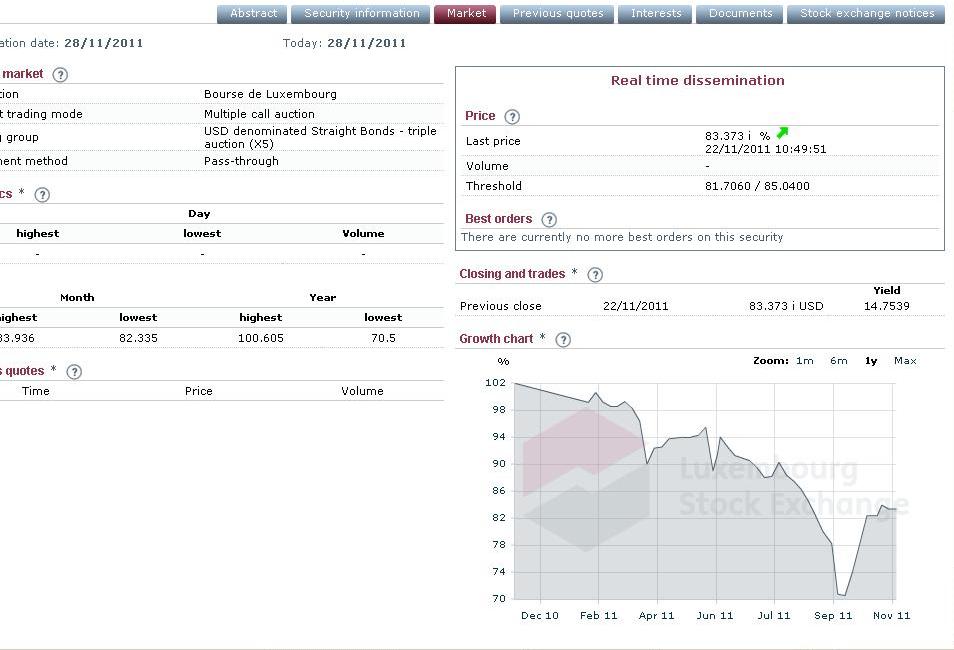Open the Abstract tab
Viewport: 954px width, 650px height.
coord(254,14)
